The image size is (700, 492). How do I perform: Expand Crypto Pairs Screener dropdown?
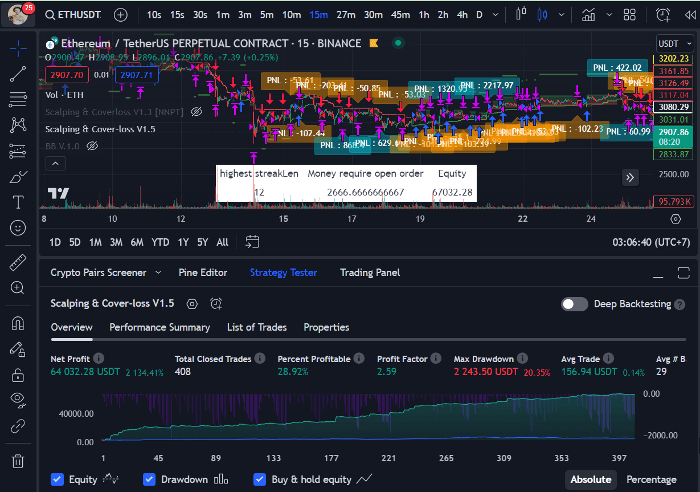(x=158, y=272)
